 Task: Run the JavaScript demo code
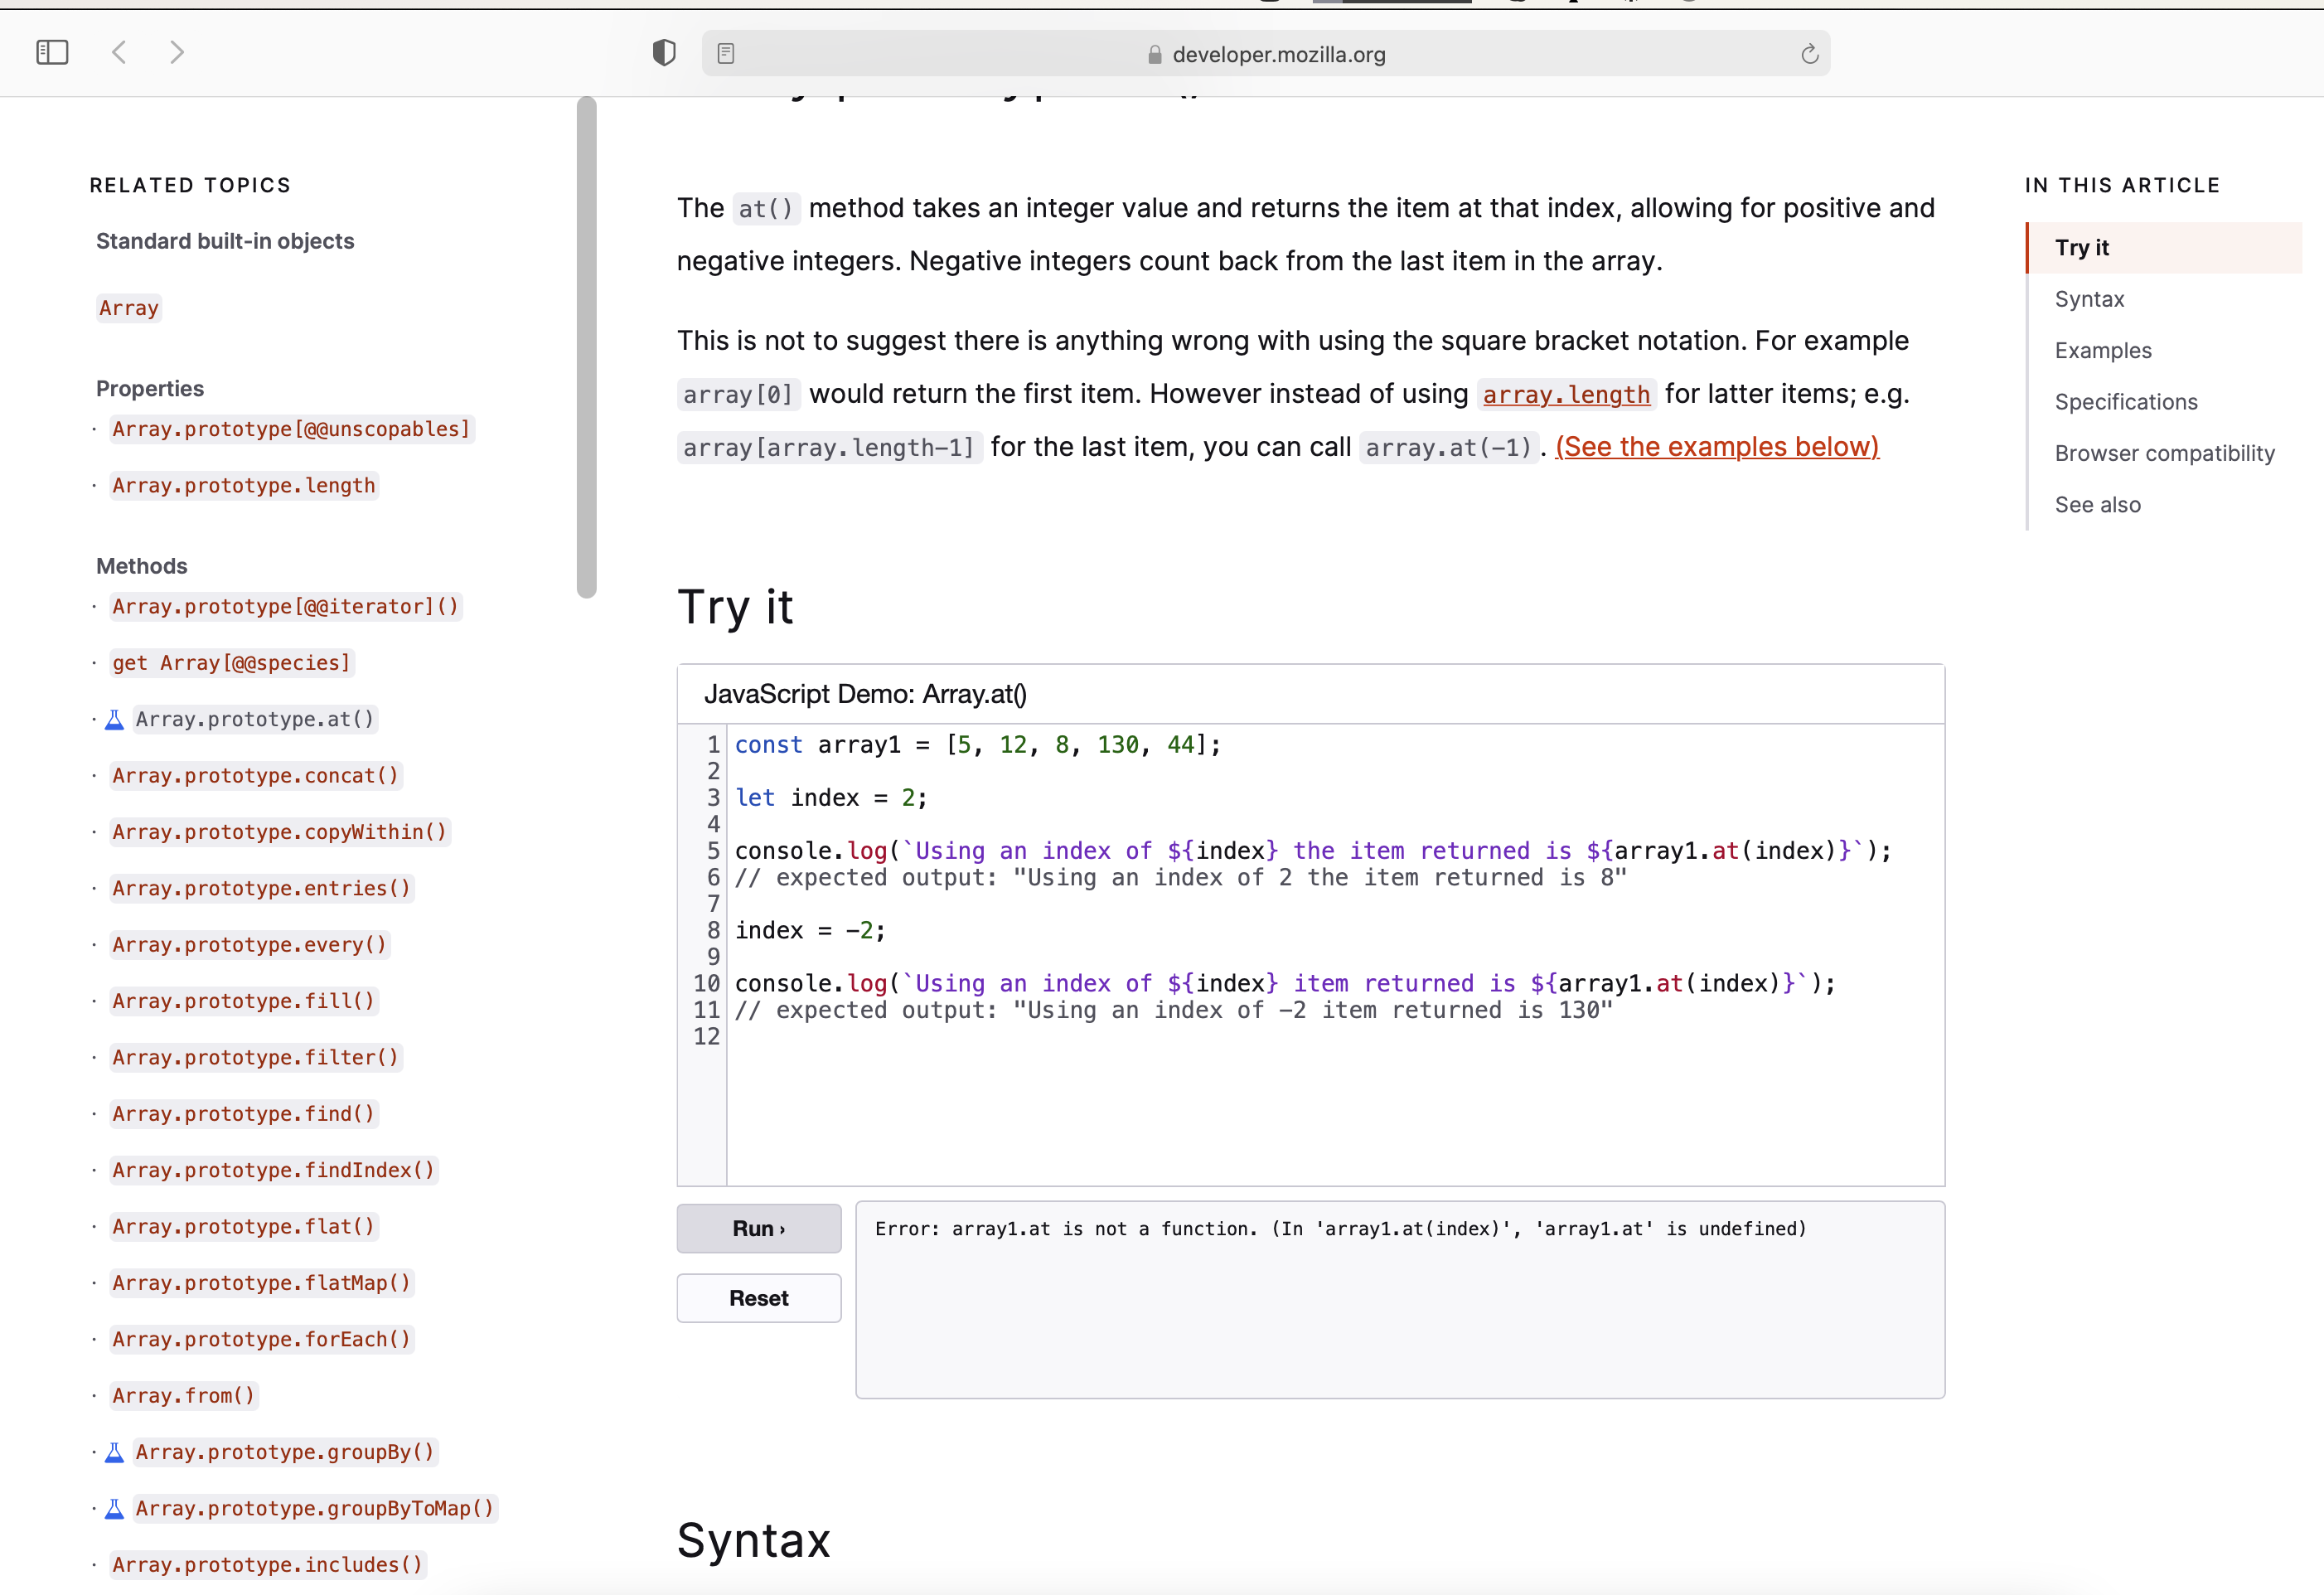pyautogui.click(x=758, y=1229)
